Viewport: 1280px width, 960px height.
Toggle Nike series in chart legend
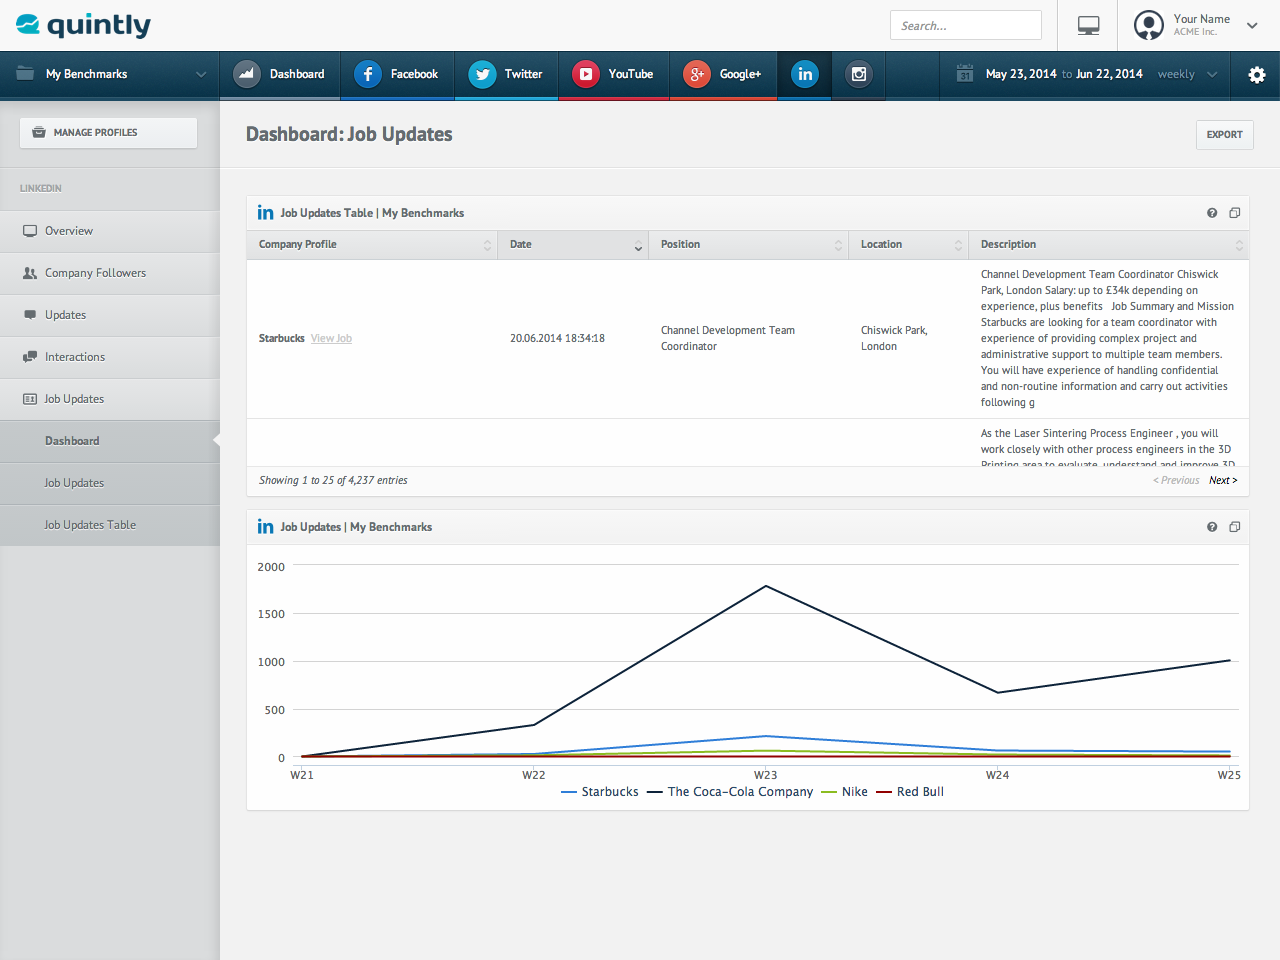(845, 792)
